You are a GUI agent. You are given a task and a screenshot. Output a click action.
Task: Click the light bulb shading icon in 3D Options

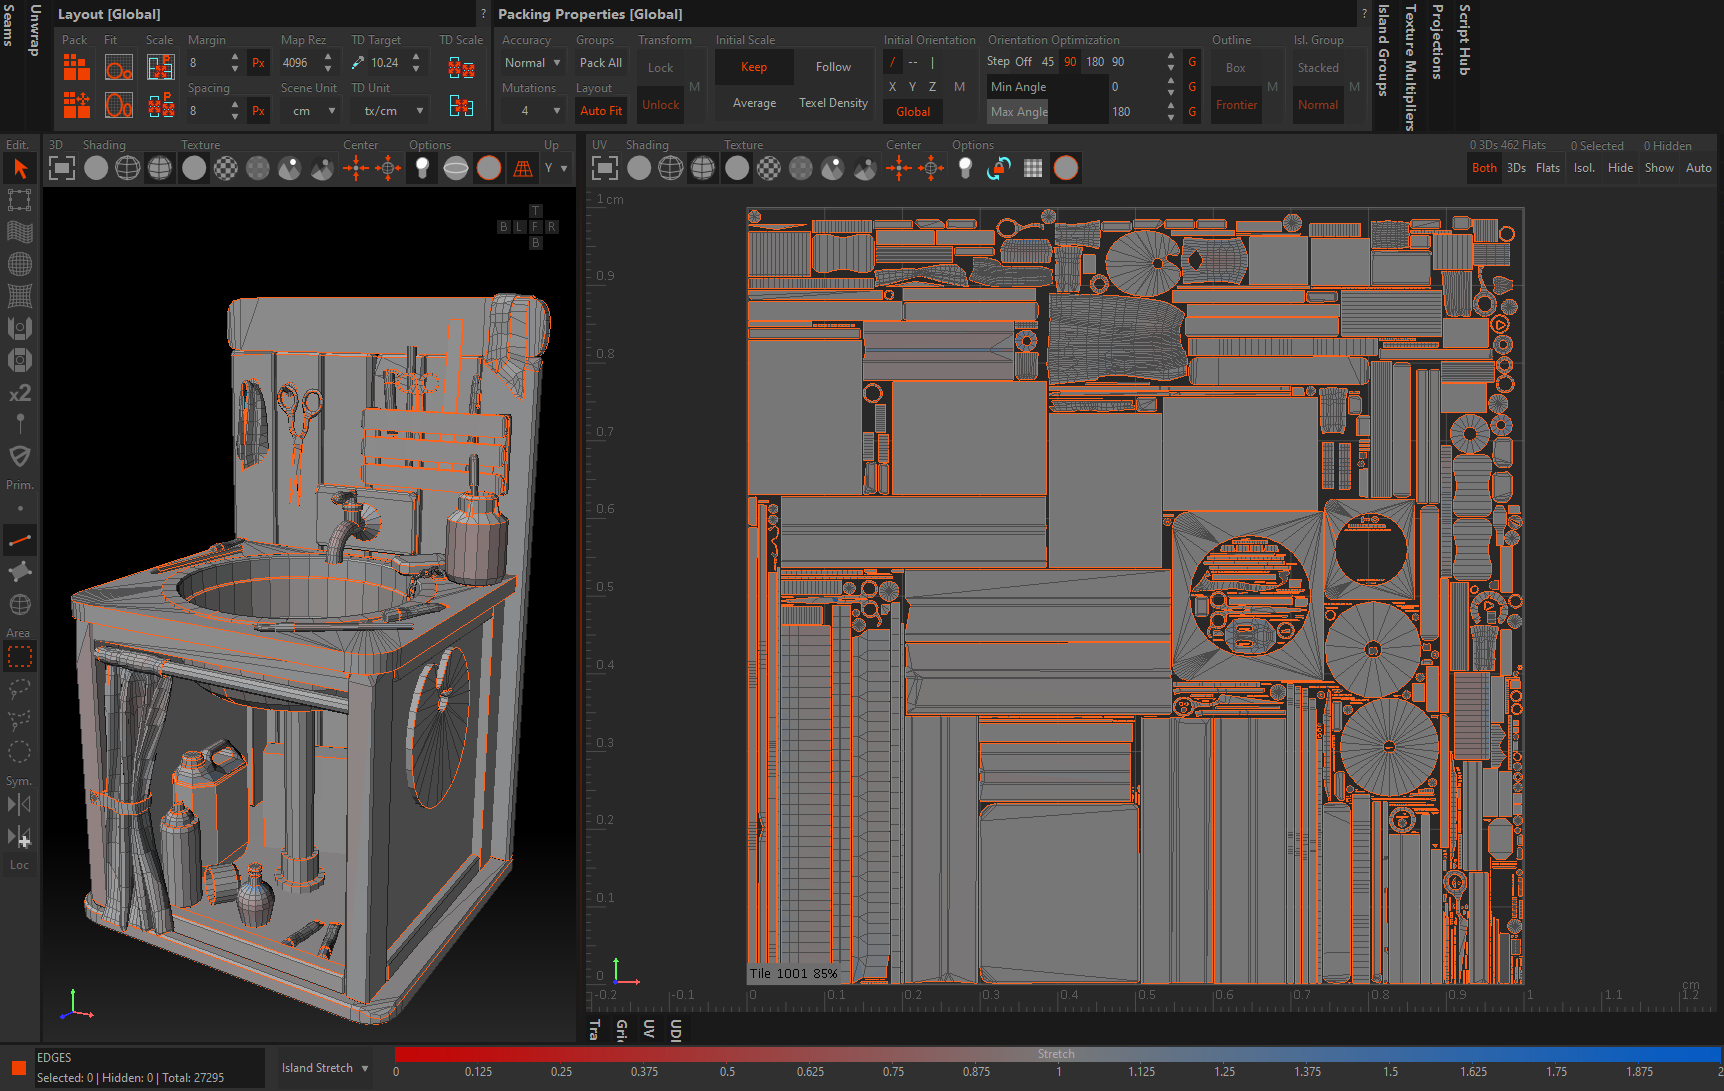pyautogui.click(x=421, y=168)
